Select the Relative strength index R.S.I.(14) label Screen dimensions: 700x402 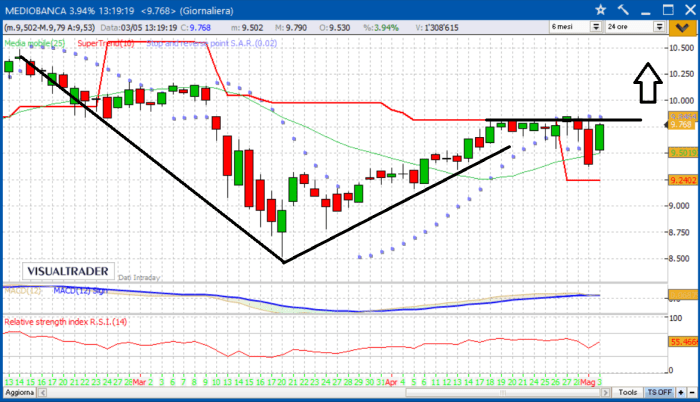[x=66, y=322]
